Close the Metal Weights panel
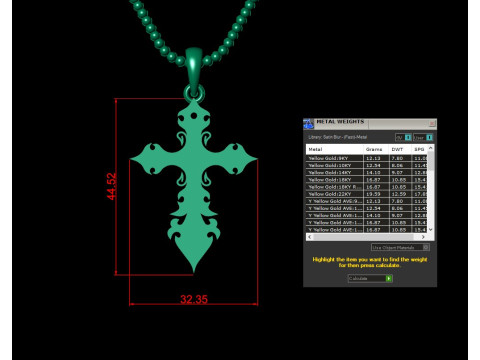 [x=432, y=123]
